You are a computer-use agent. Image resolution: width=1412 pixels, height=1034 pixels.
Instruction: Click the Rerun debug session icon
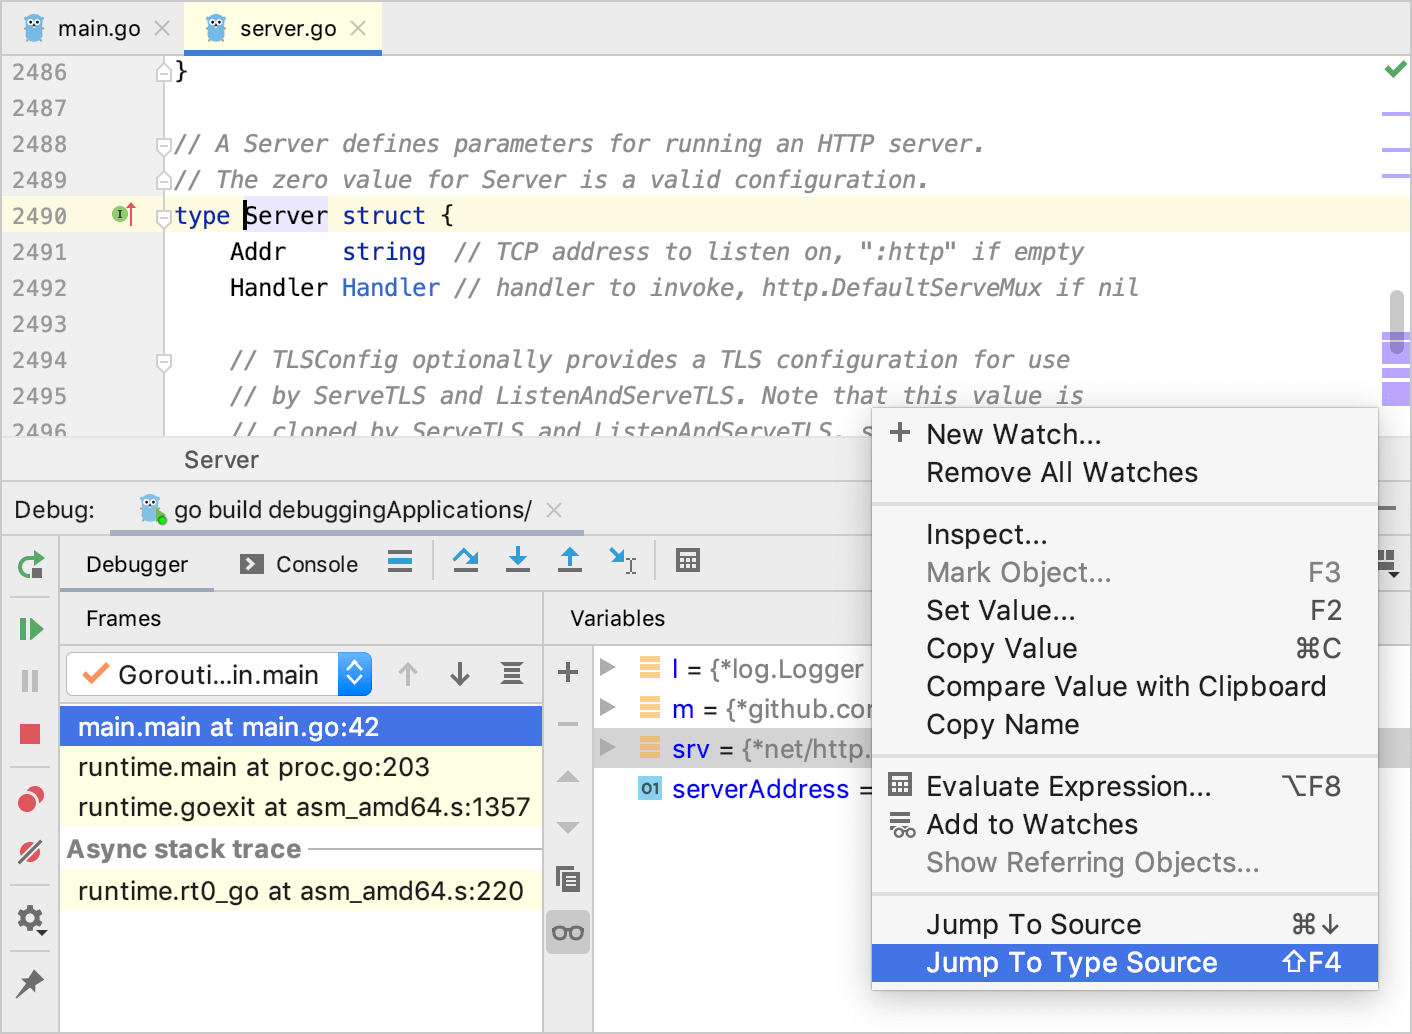[30, 566]
